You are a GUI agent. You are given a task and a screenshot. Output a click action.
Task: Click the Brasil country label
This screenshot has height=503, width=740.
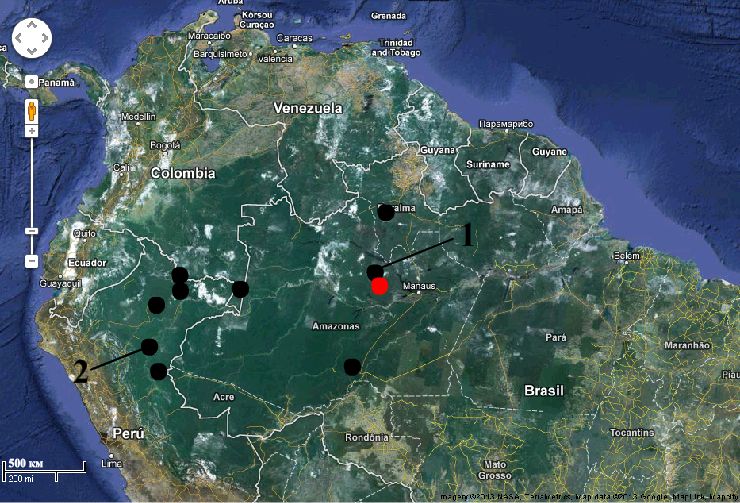point(544,391)
